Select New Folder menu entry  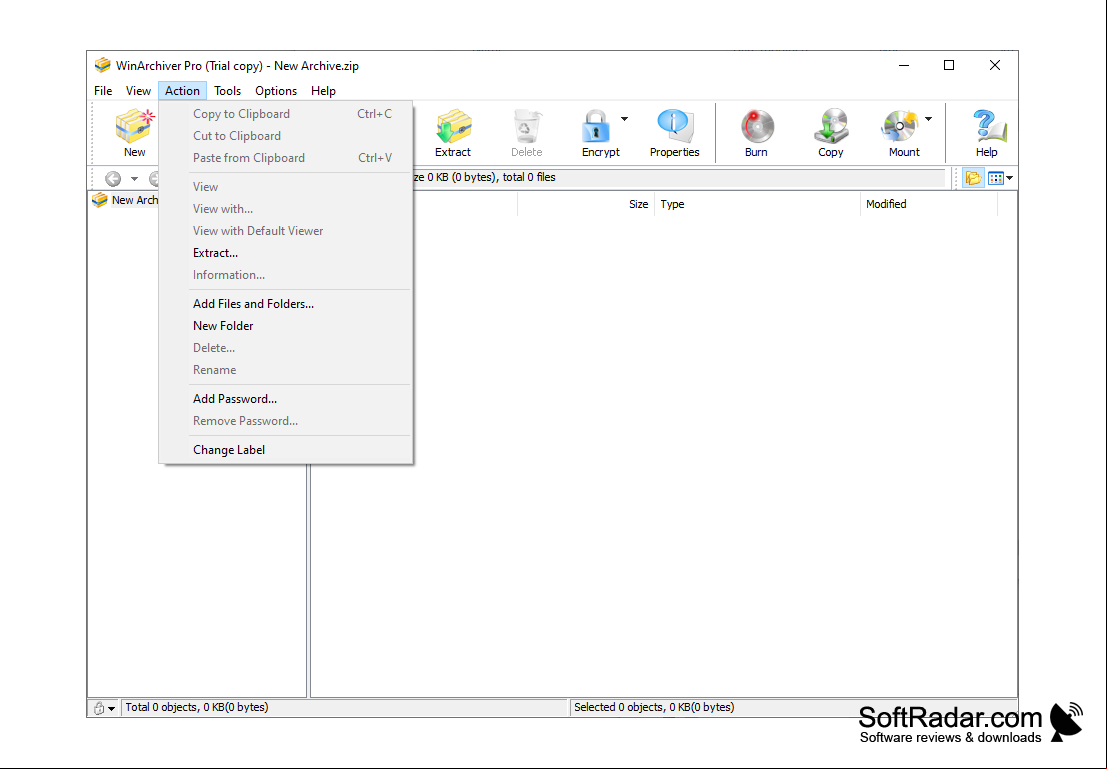(x=285, y=326)
